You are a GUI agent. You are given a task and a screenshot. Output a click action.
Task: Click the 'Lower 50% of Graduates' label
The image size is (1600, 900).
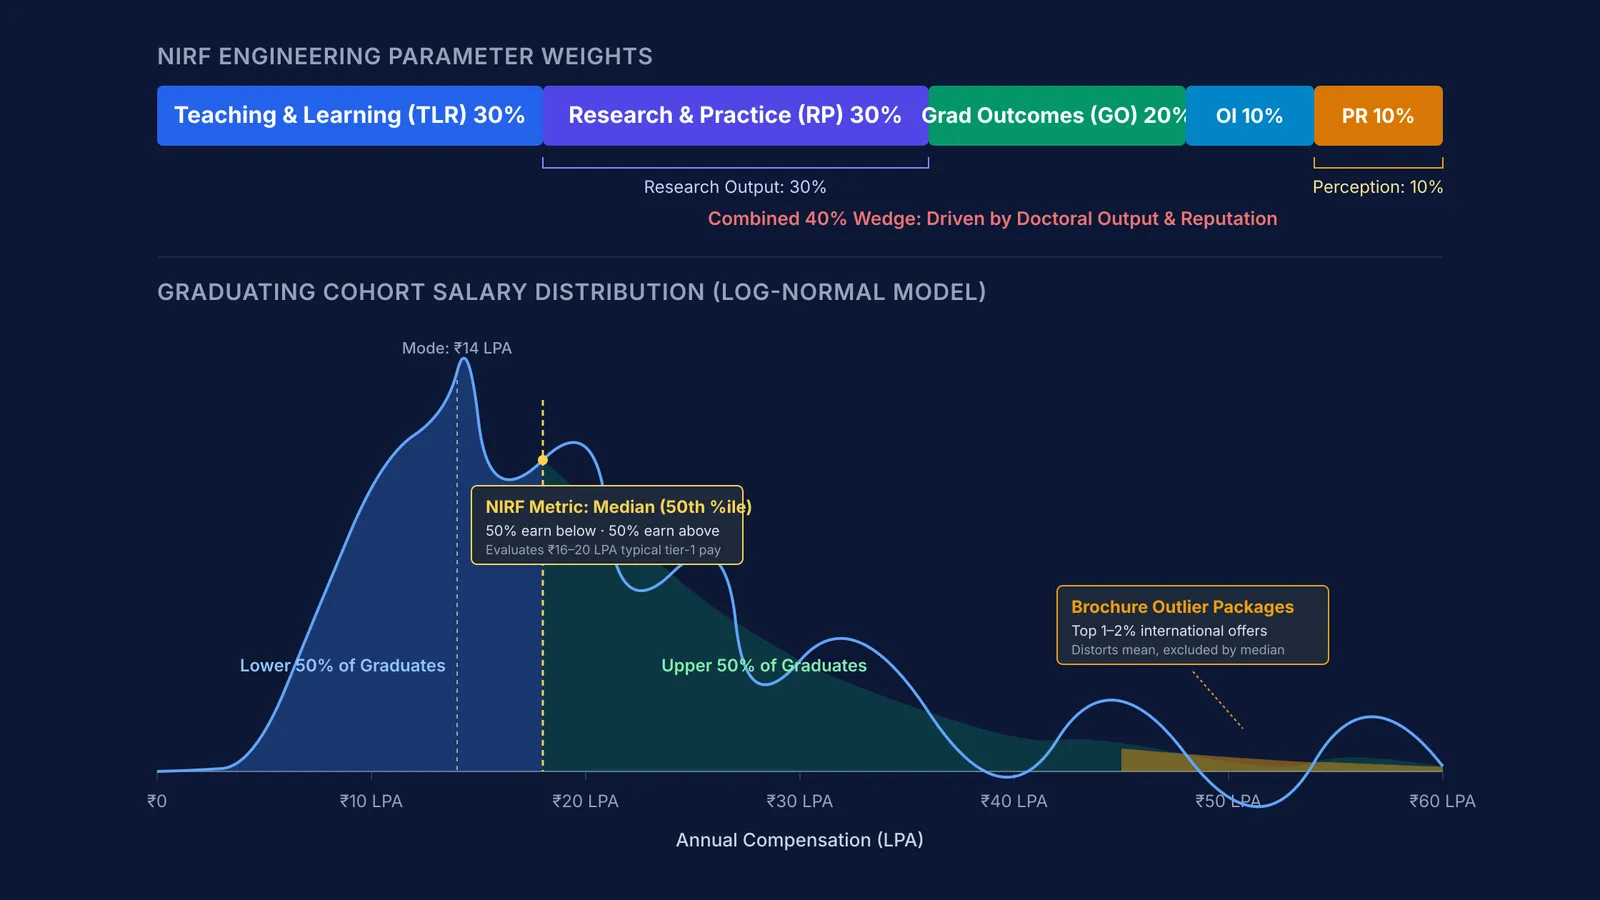343,666
